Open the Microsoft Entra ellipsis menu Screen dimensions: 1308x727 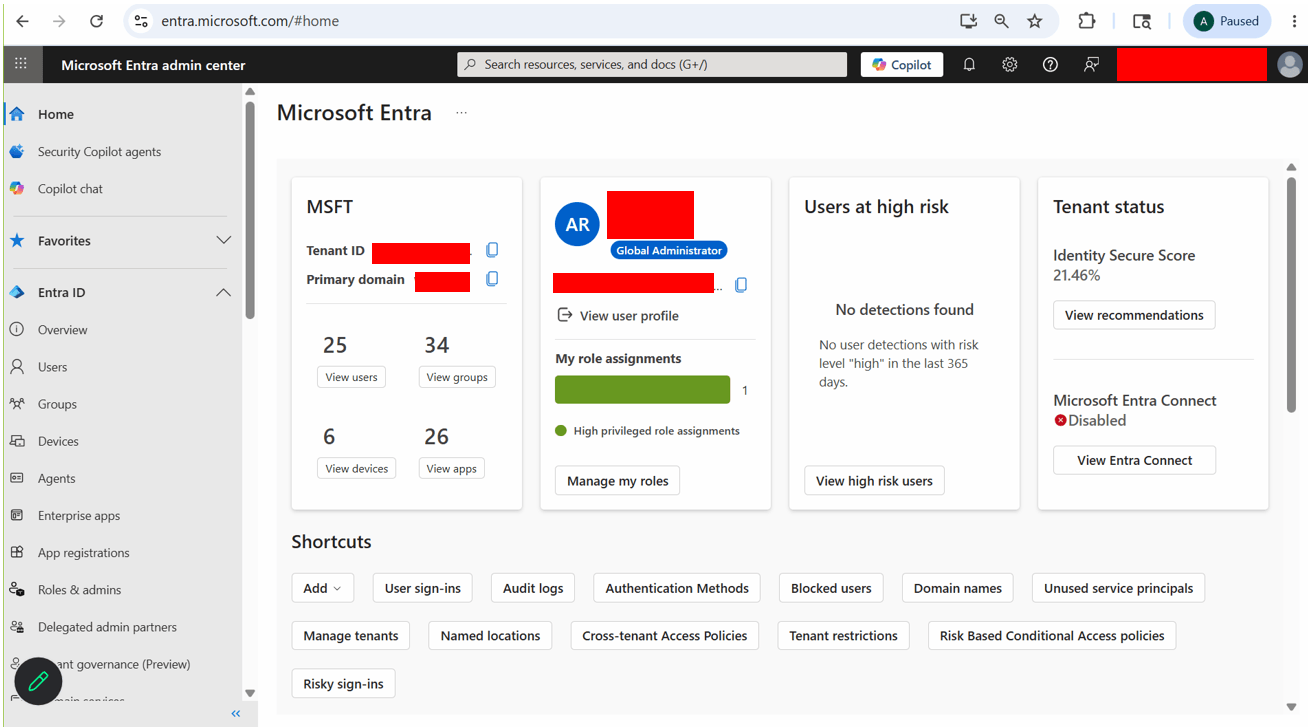[x=461, y=113]
